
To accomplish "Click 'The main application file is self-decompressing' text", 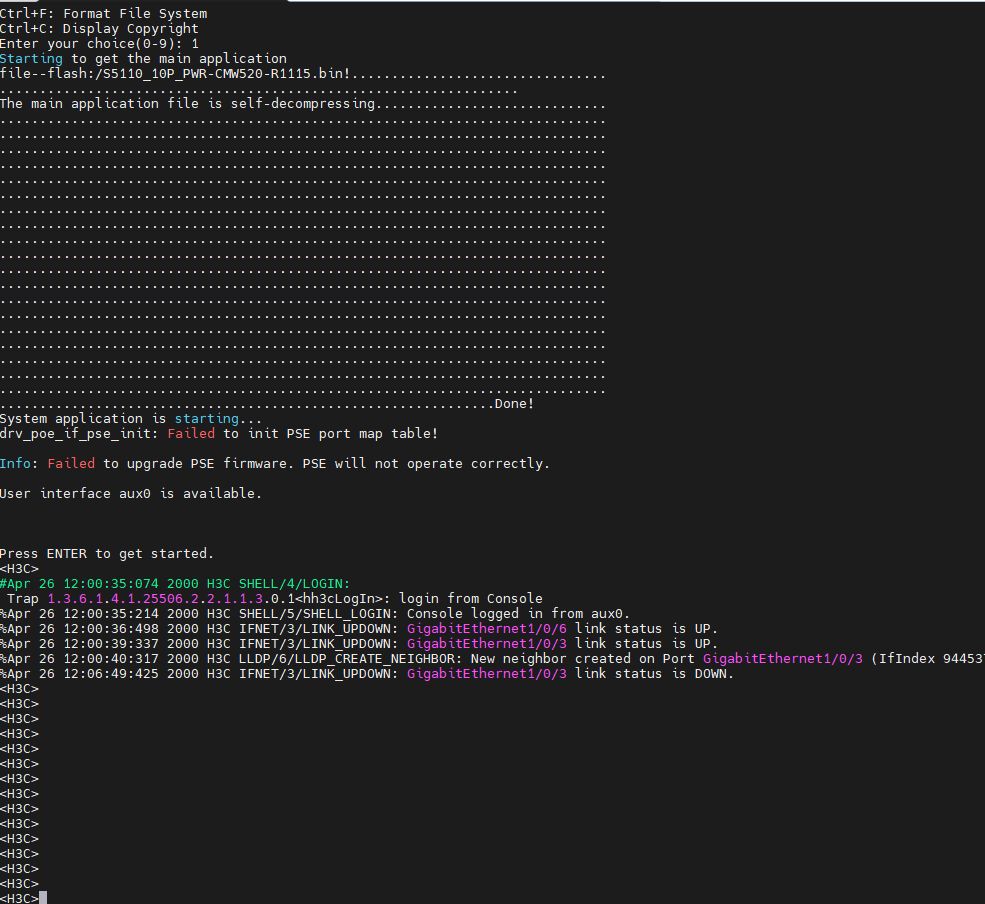I will 187,104.
